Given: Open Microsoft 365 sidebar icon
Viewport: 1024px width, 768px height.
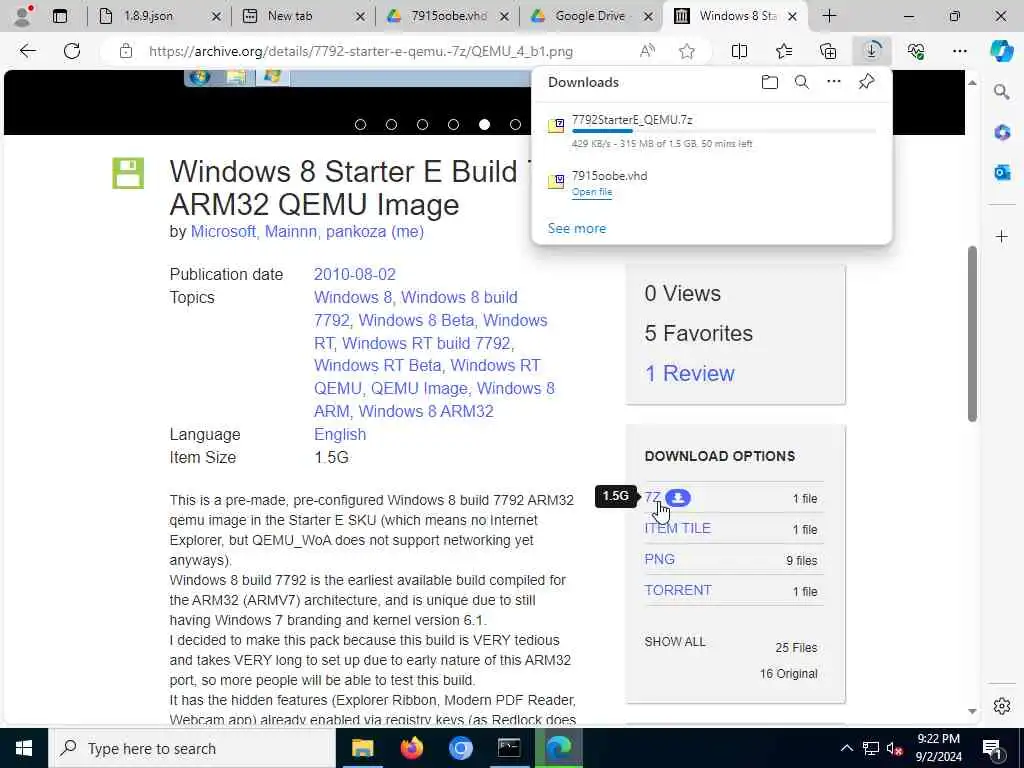Looking at the screenshot, I should pos(1002,133).
